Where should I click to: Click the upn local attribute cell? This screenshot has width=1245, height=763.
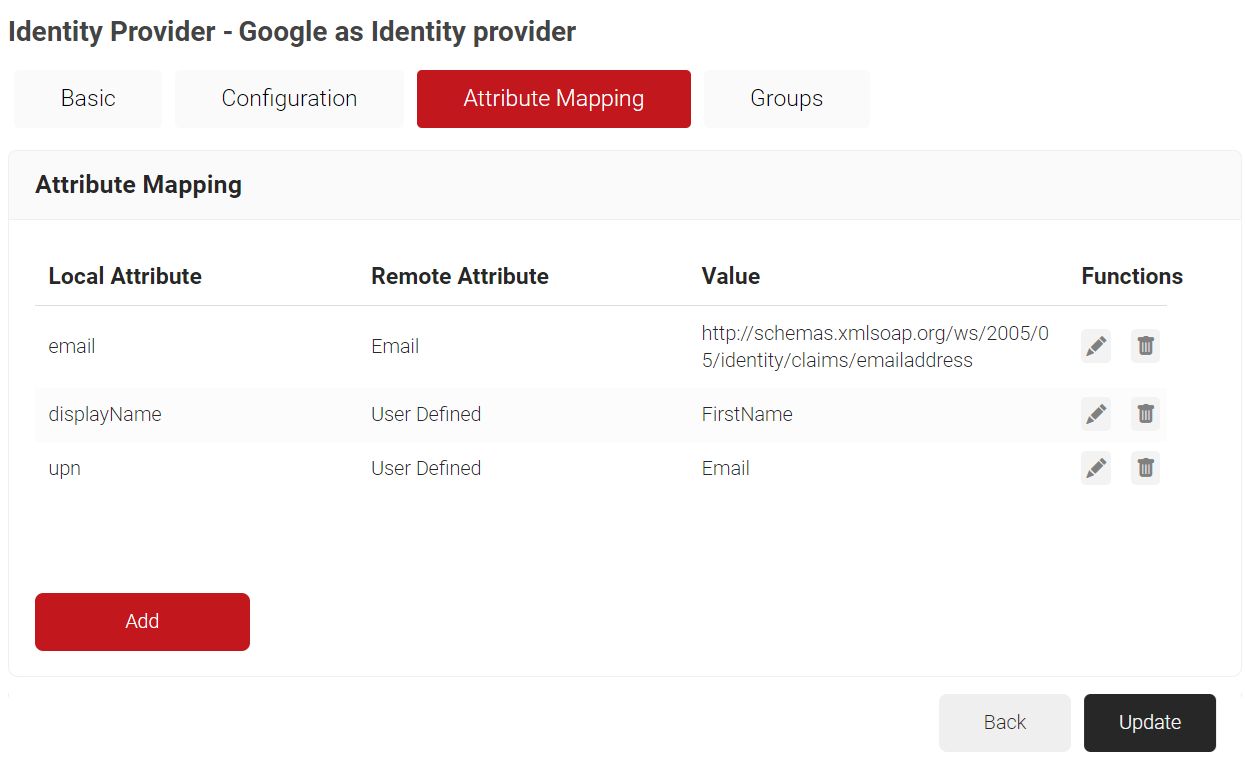tap(65, 468)
